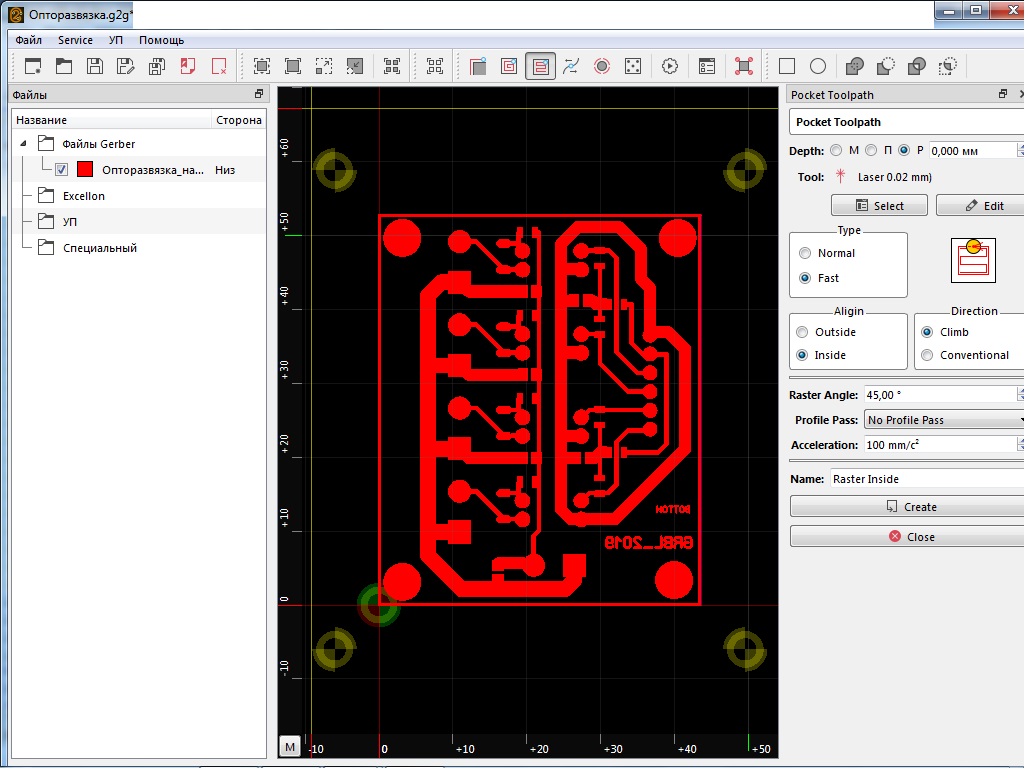Screen dimensions: 1032x774
Task: Click the red Gerber layer color swatch
Action: pyautogui.click(x=85, y=170)
